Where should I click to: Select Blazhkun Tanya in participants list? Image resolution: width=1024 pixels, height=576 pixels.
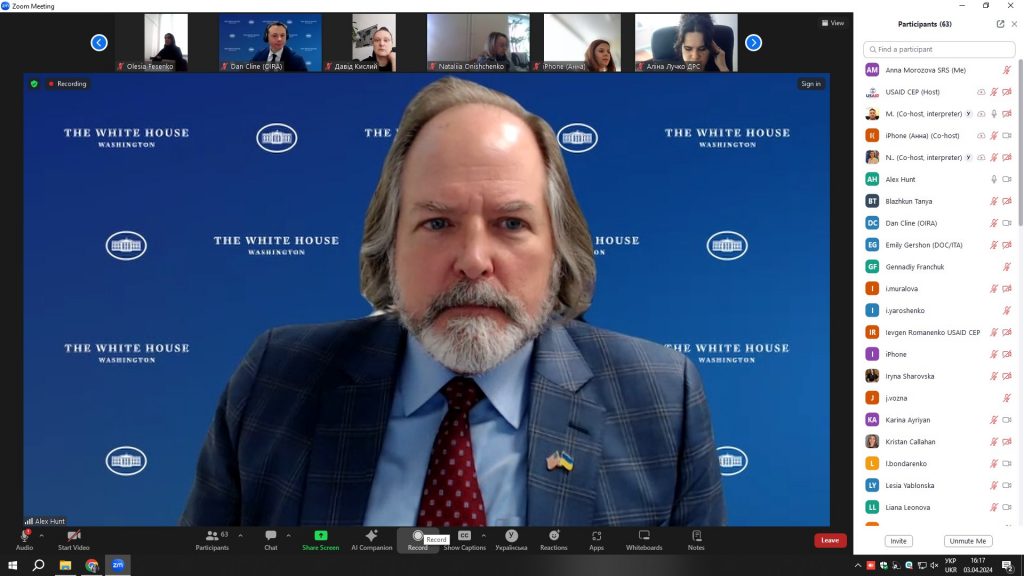[939, 201]
